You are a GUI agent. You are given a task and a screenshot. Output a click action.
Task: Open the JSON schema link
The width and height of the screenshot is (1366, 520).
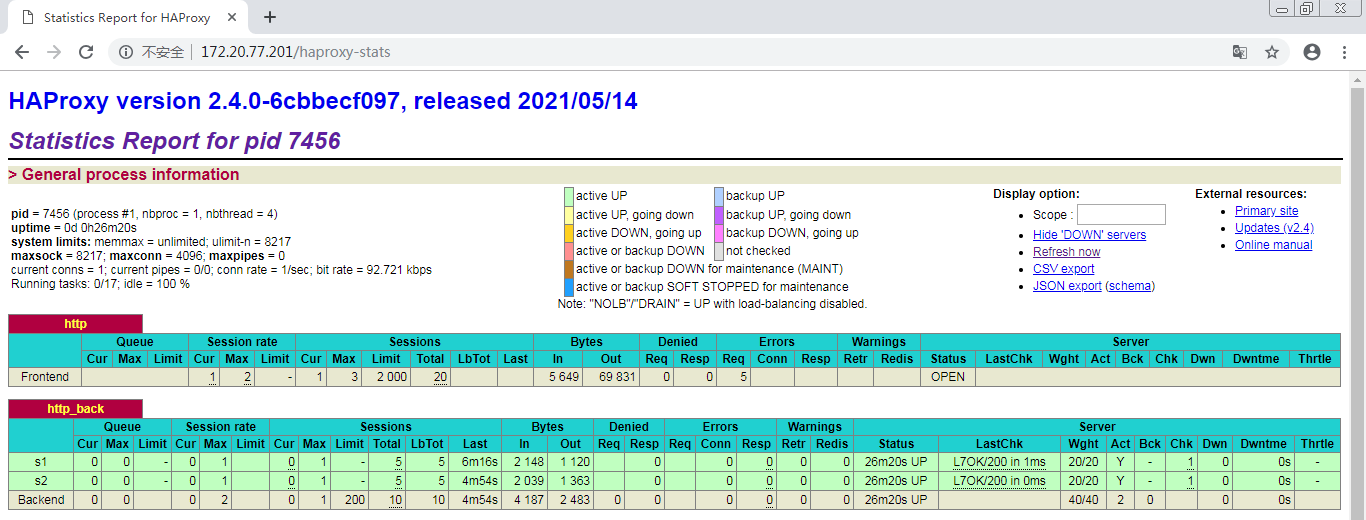(x=1129, y=286)
